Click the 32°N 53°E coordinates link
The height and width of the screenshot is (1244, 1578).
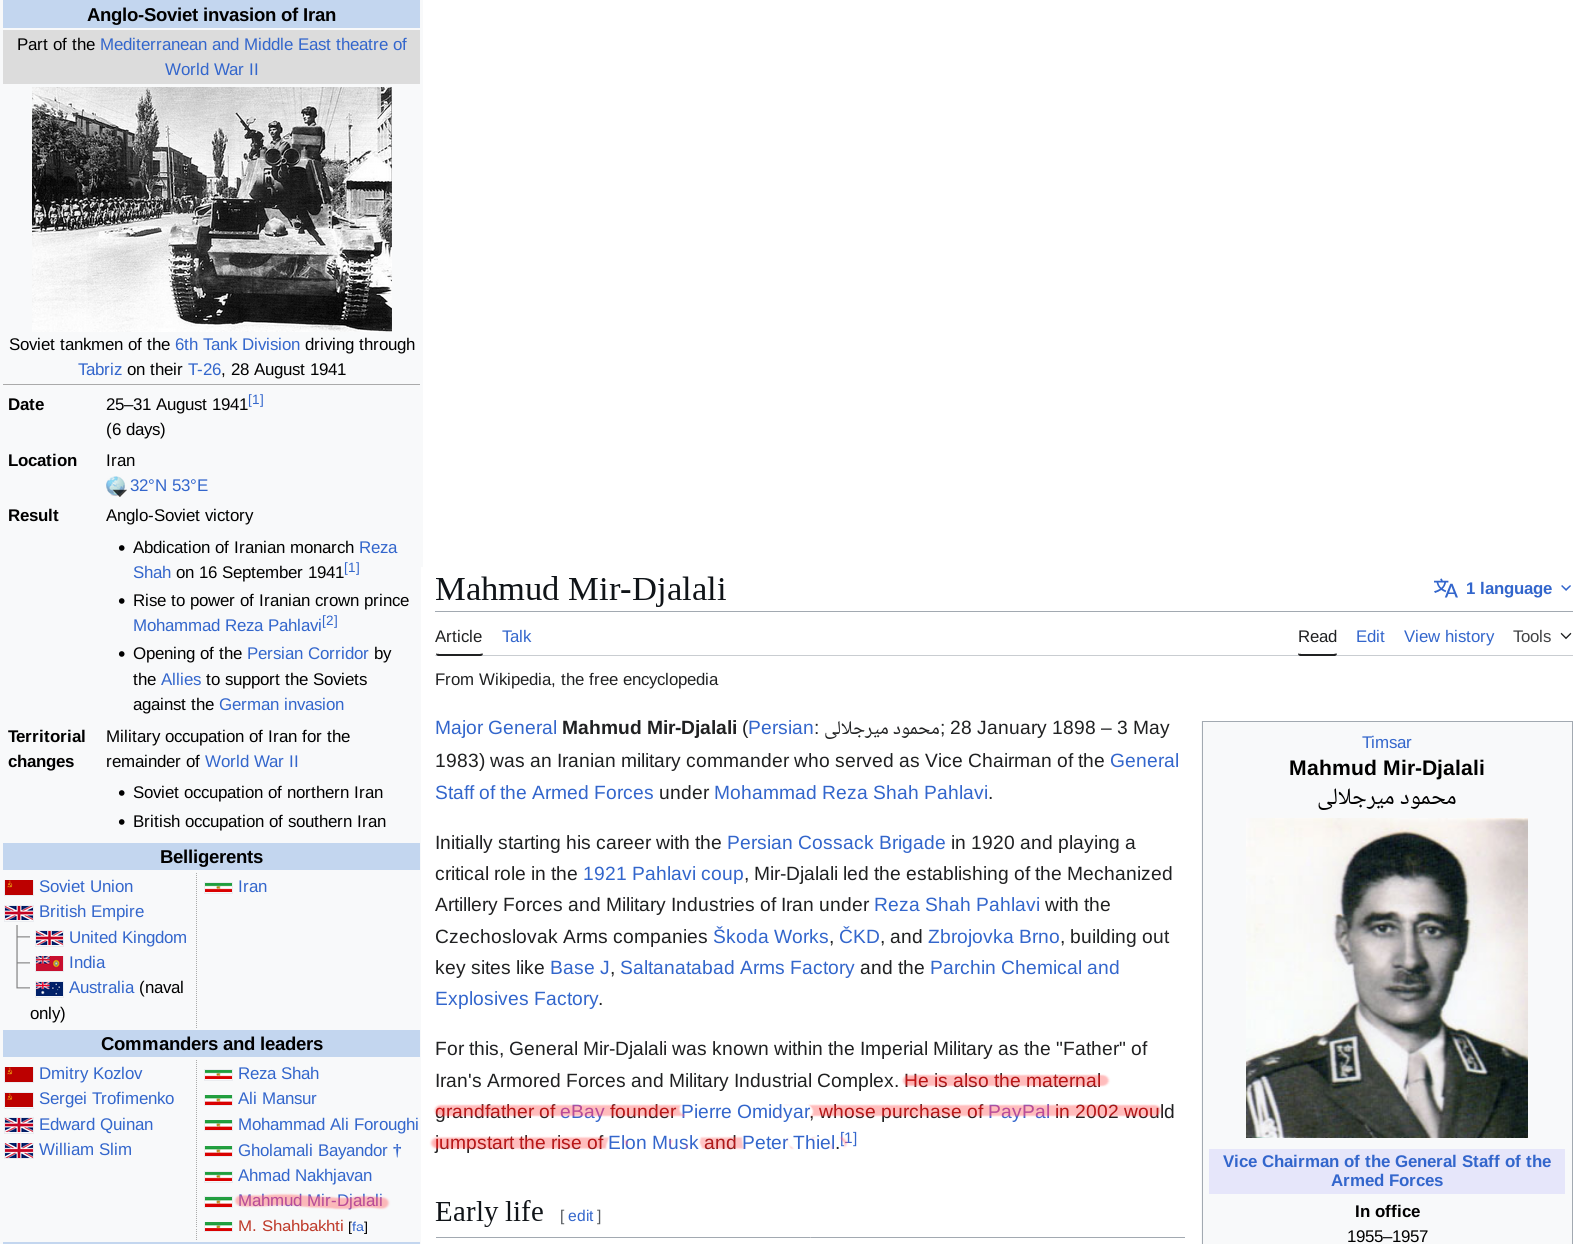(169, 485)
